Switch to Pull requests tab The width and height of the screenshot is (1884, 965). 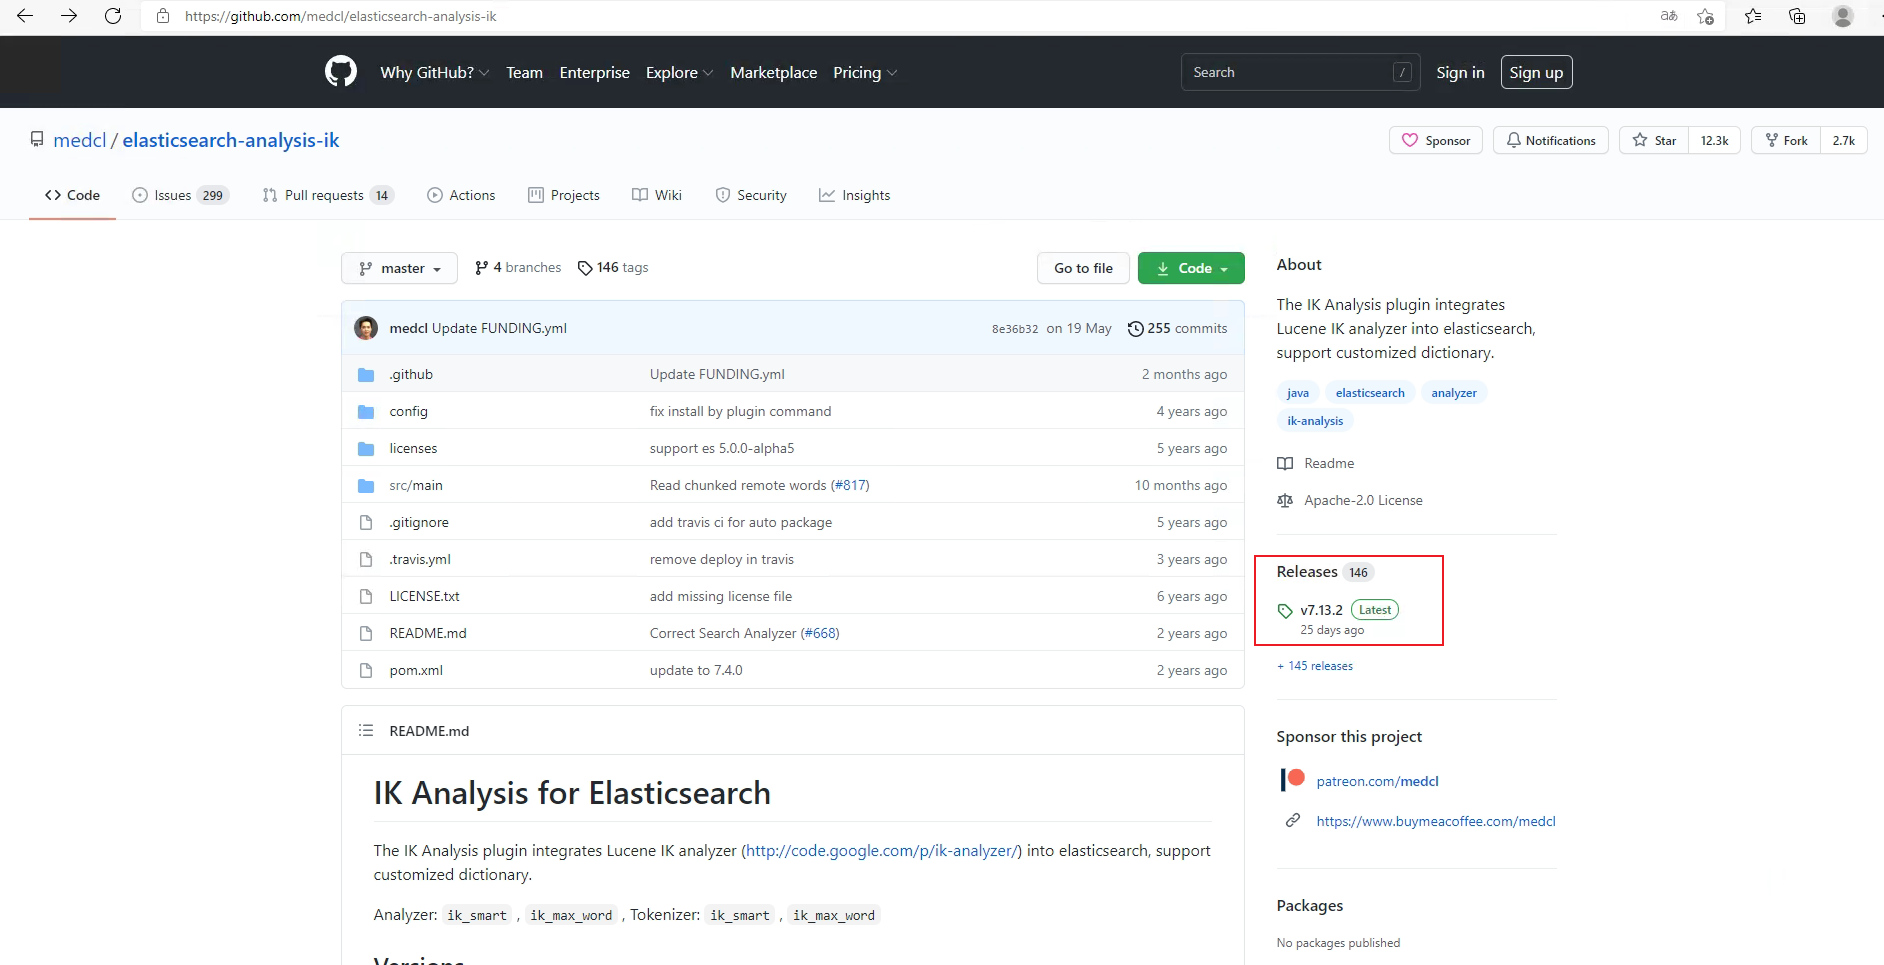click(328, 195)
